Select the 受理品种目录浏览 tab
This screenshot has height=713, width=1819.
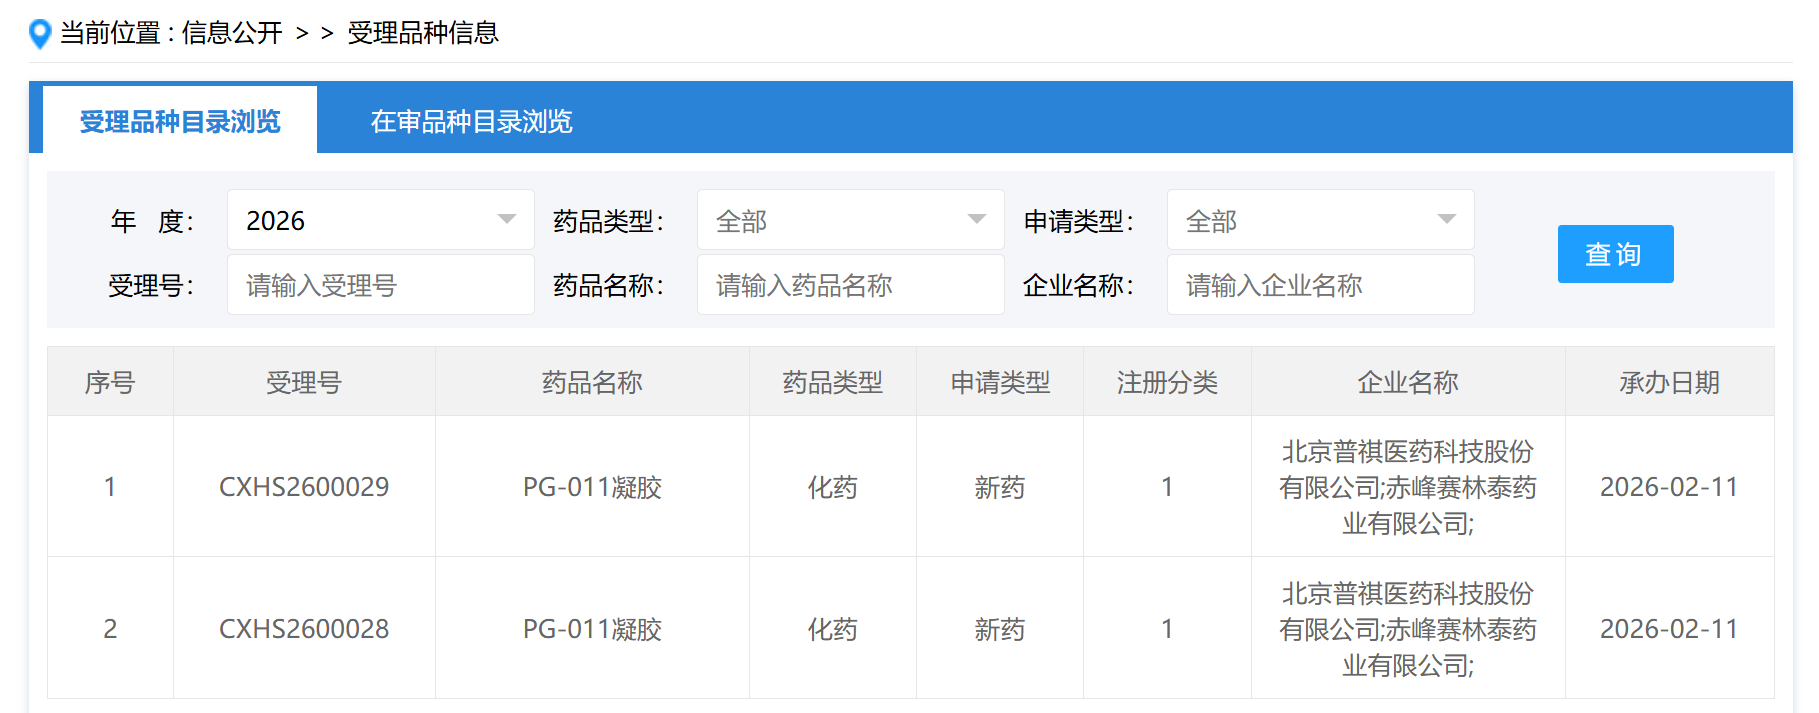coord(180,122)
